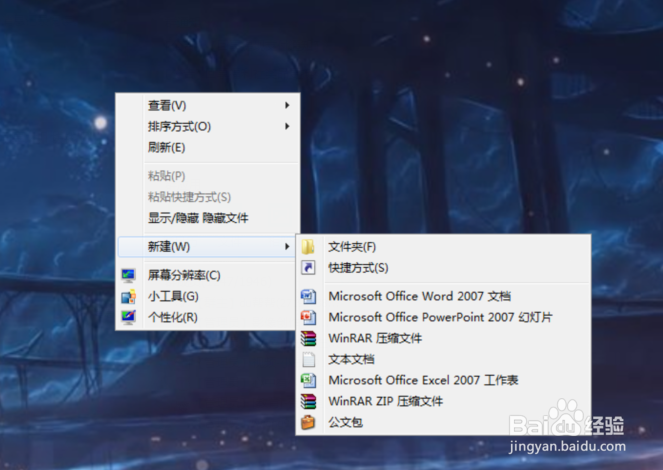Click the monitor icon beside 屏幕分辨率(C)
Viewport: 663px width, 470px height.
(128, 276)
